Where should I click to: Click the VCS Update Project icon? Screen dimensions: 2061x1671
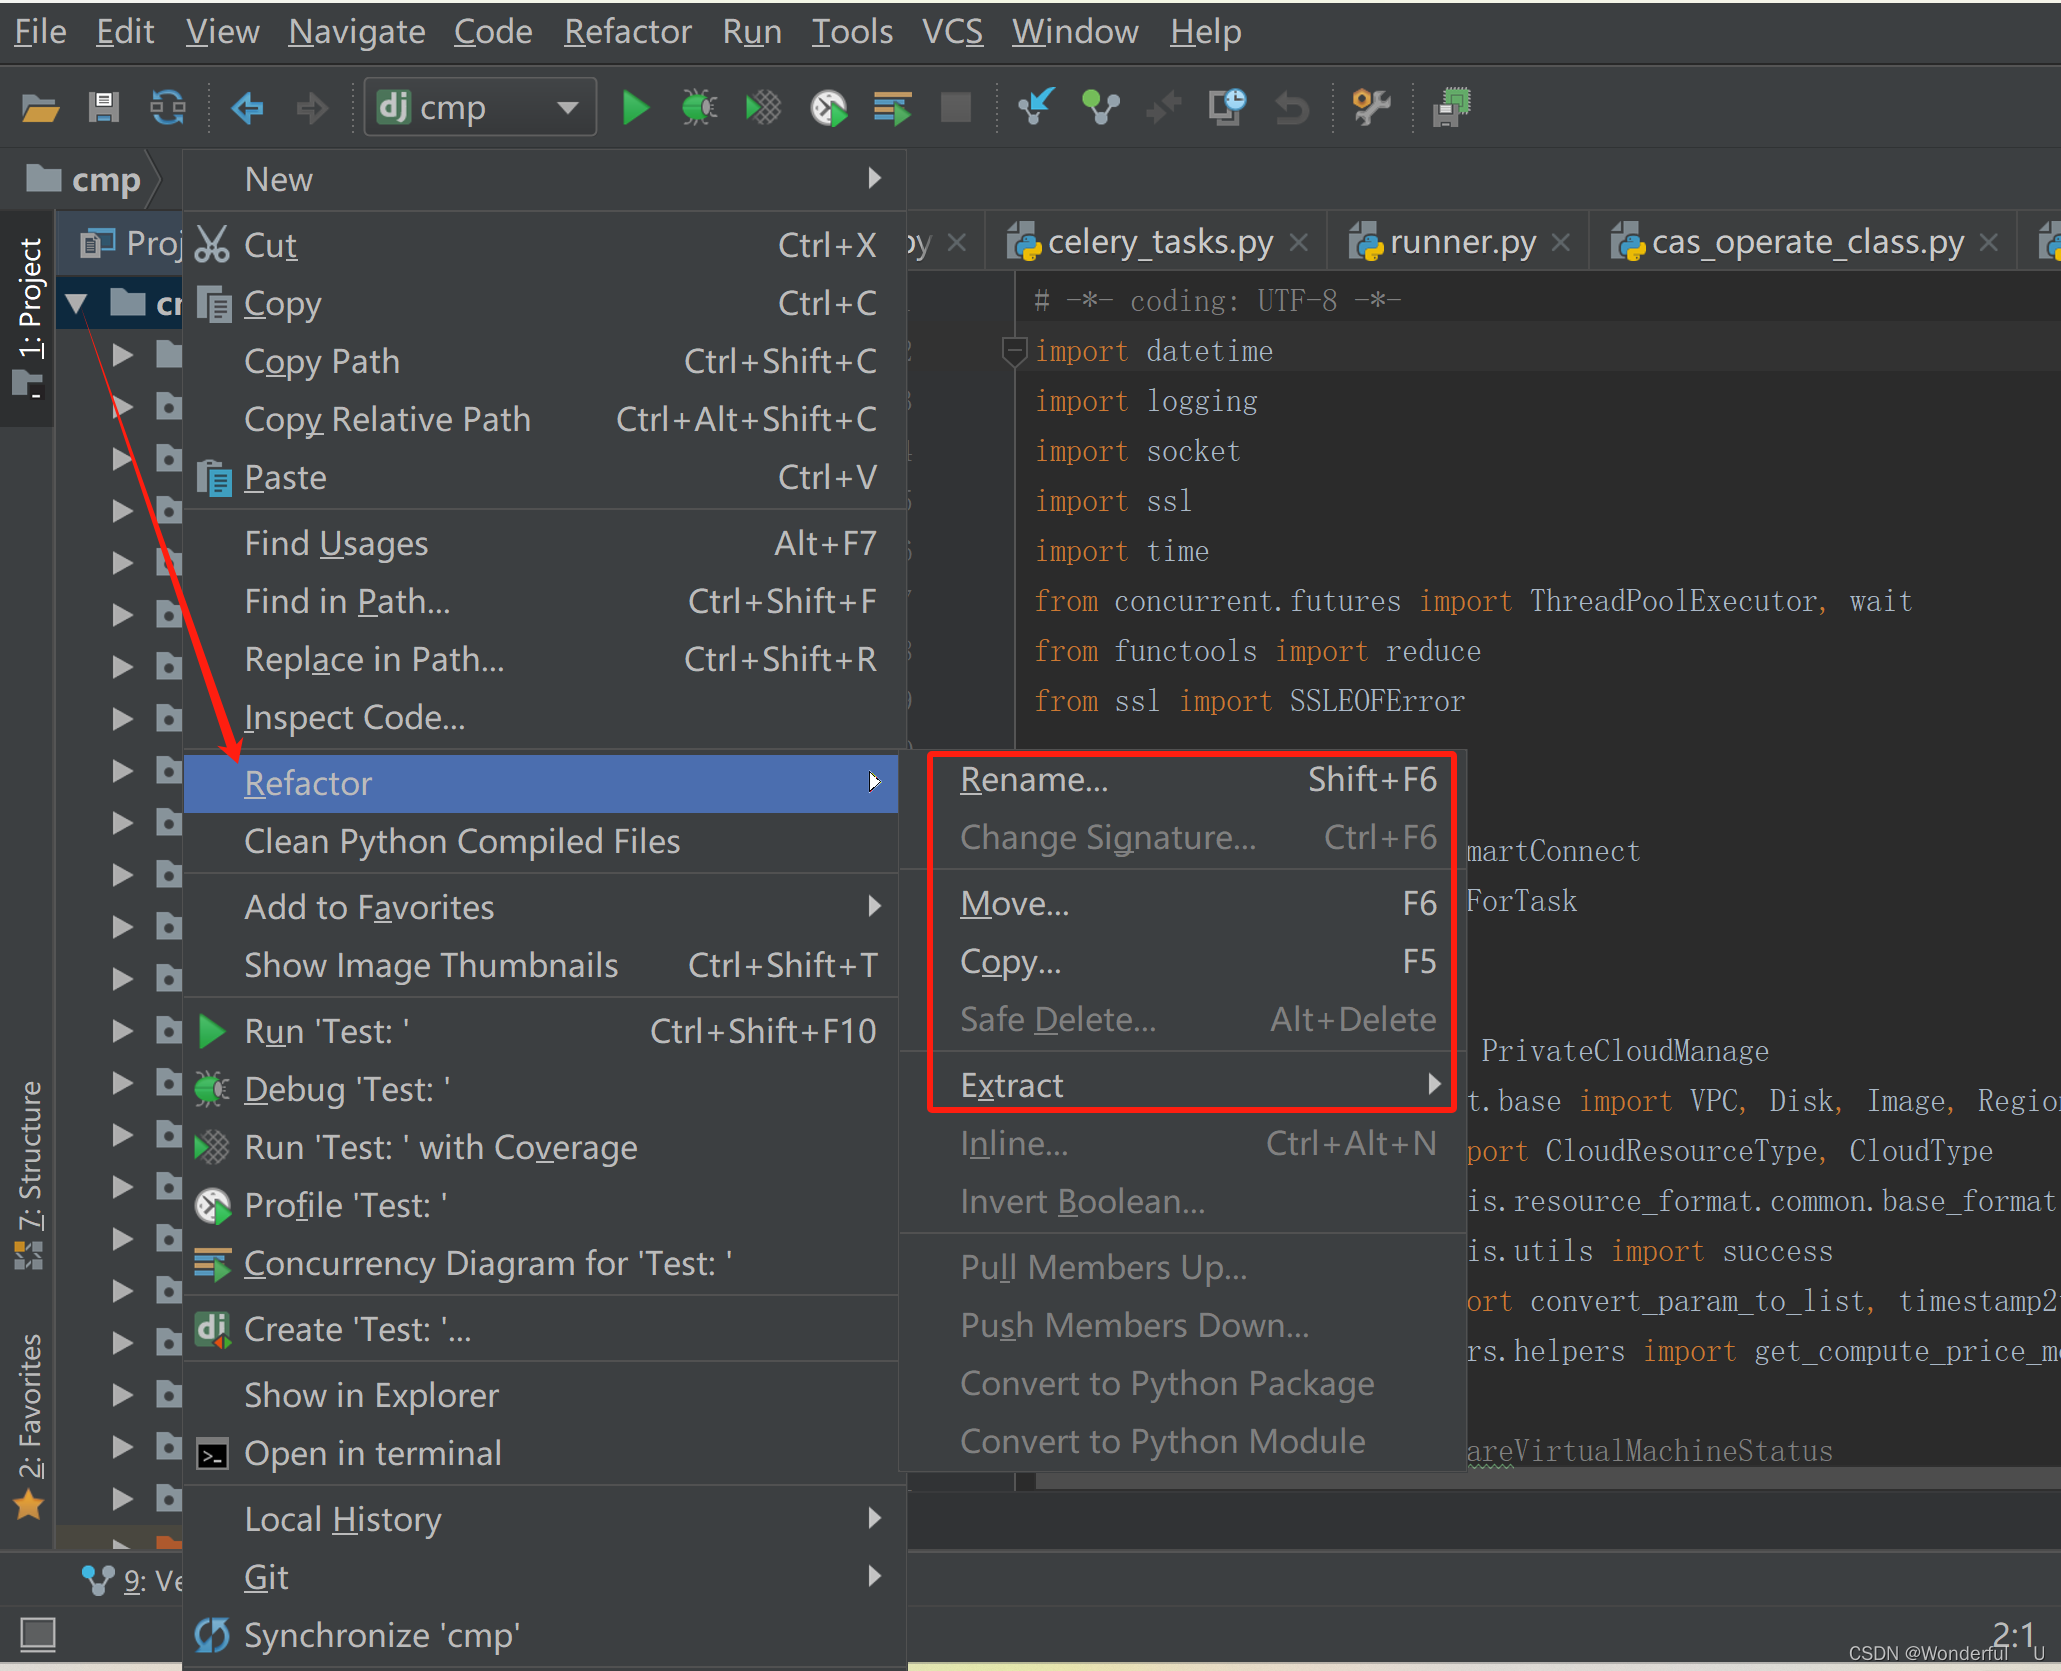point(1036,106)
